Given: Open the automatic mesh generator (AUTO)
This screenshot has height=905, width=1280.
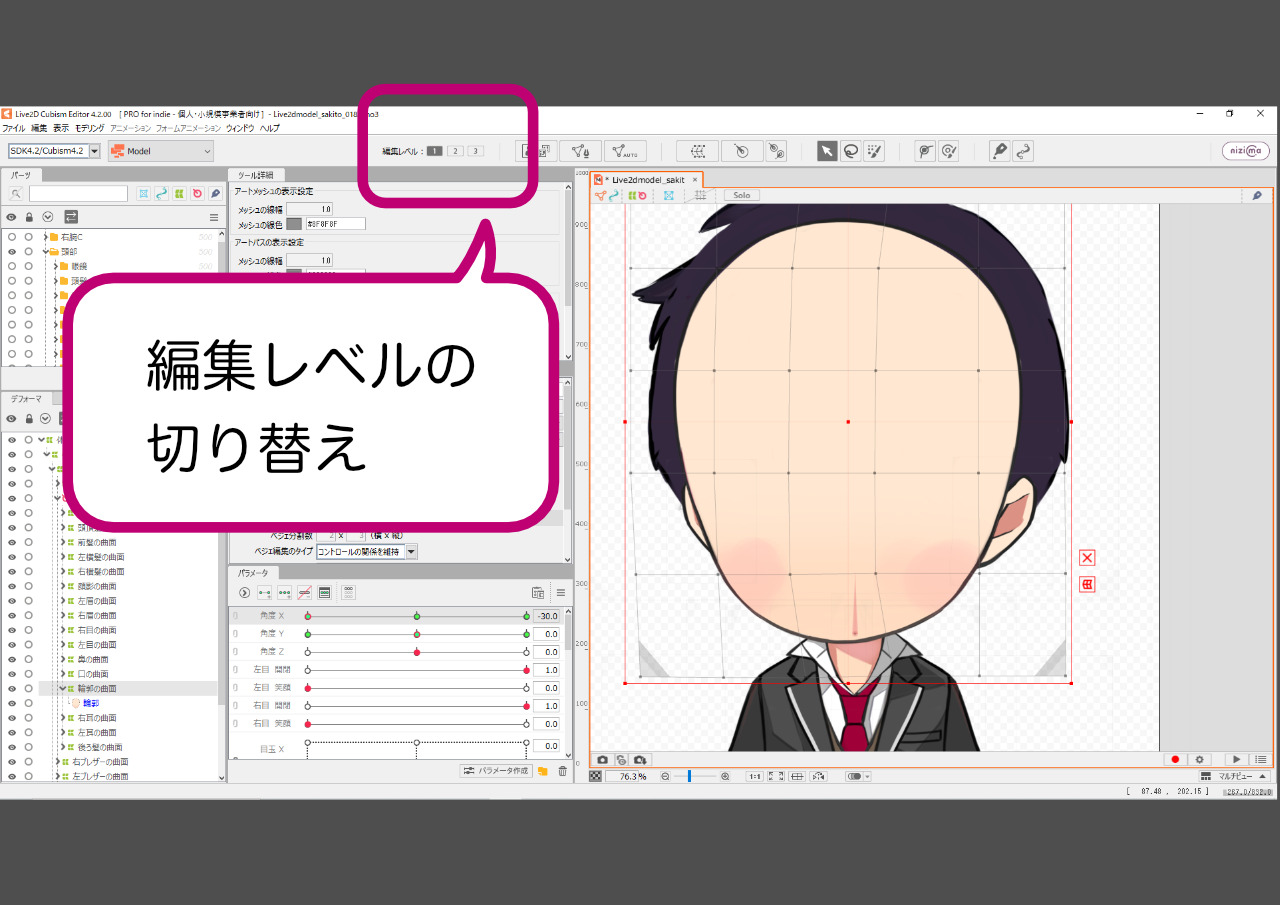Looking at the screenshot, I should point(625,151).
